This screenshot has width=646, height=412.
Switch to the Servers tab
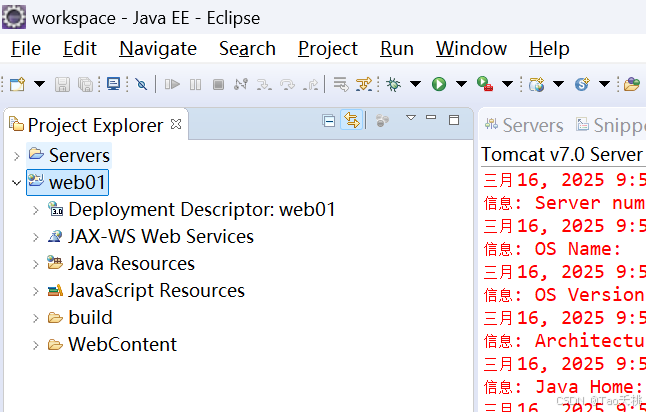tap(524, 125)
